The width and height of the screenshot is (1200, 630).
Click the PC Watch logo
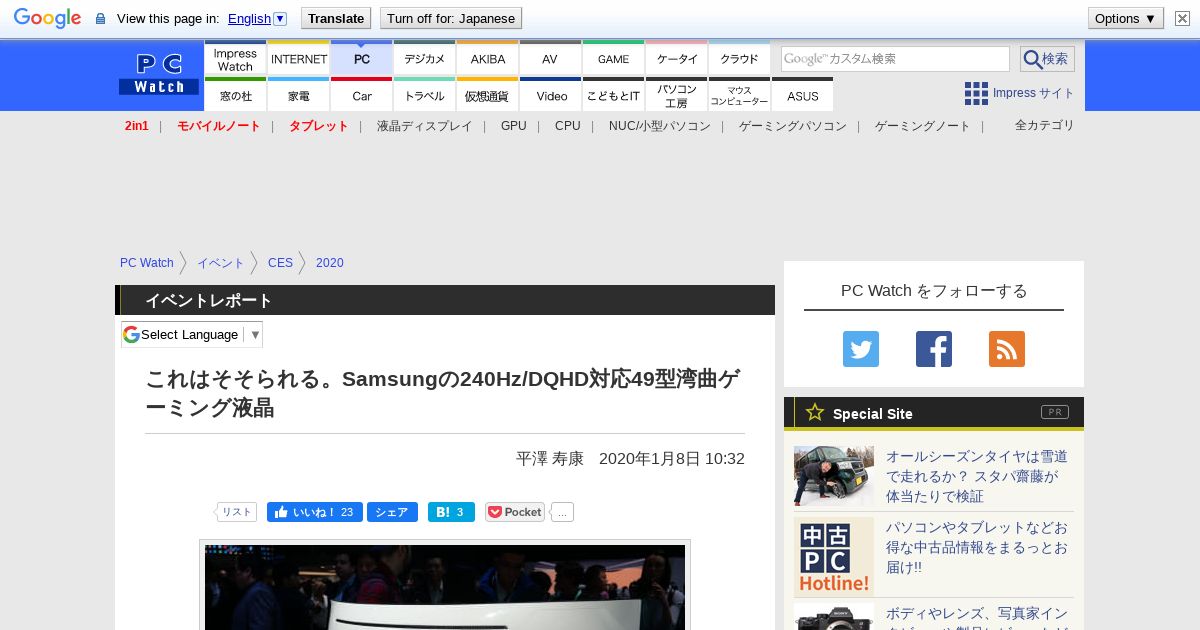(x=160, y=74)
